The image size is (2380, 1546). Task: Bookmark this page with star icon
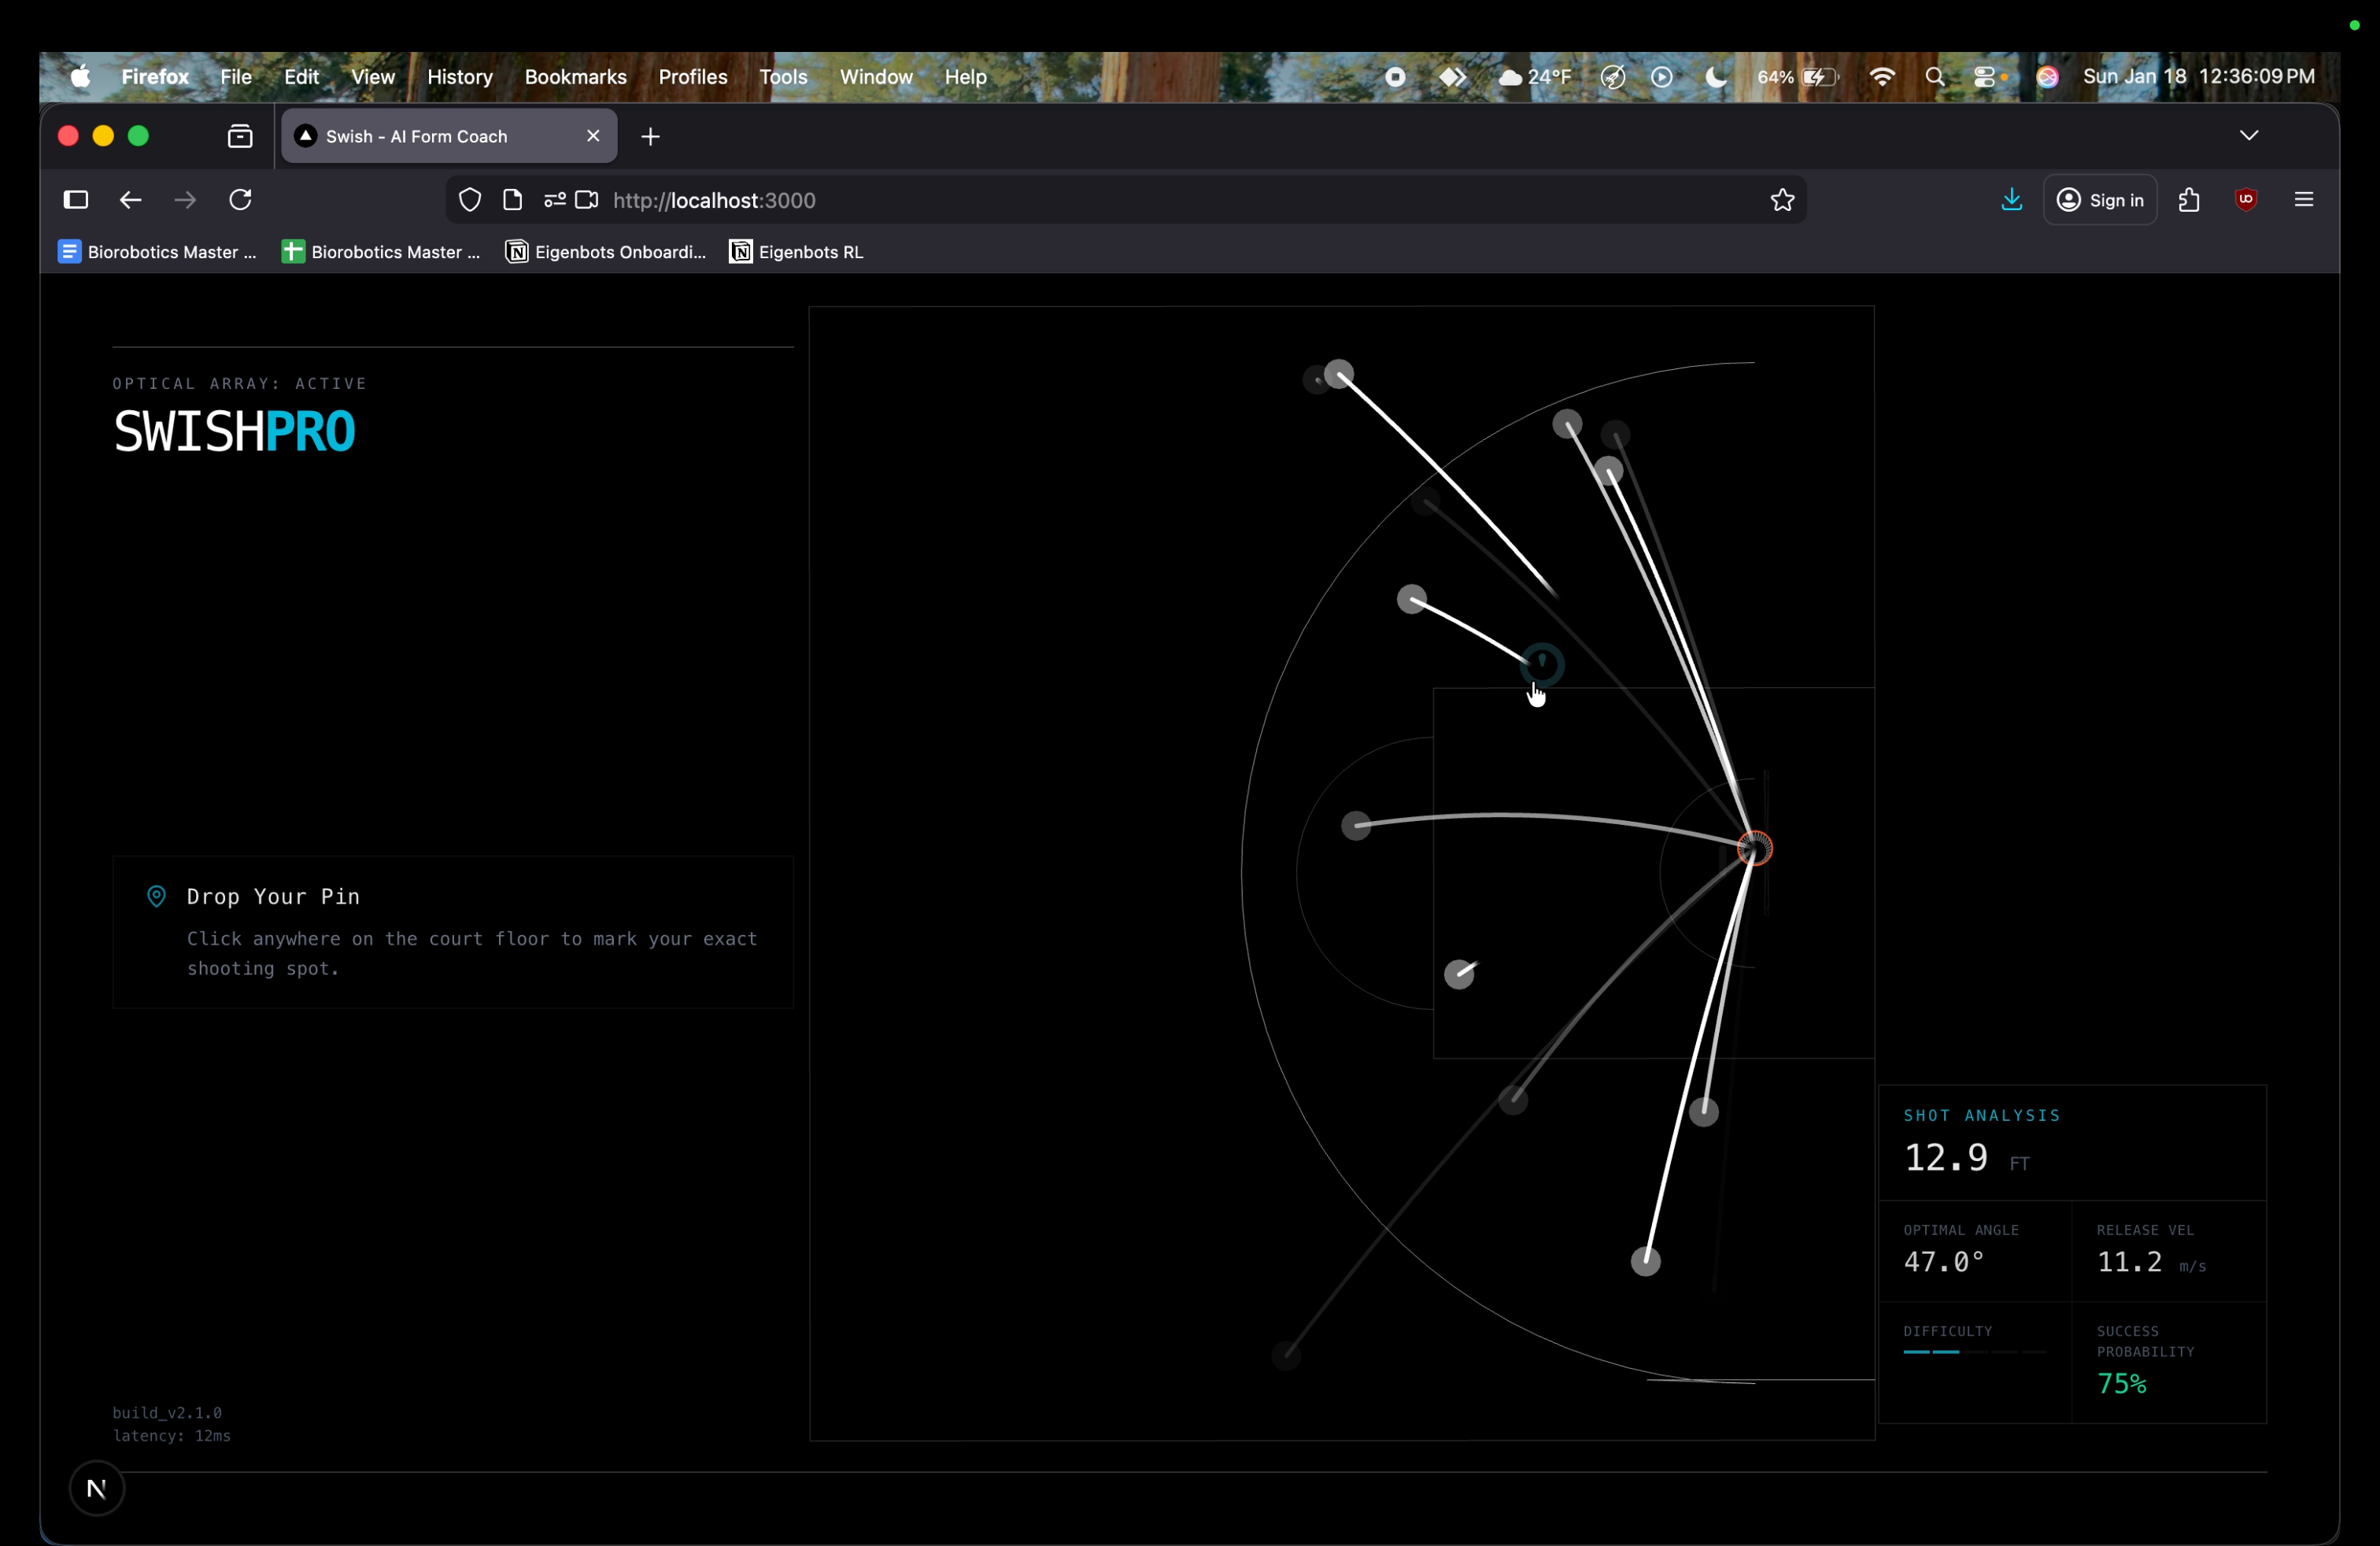click(x=1782, y=200)
